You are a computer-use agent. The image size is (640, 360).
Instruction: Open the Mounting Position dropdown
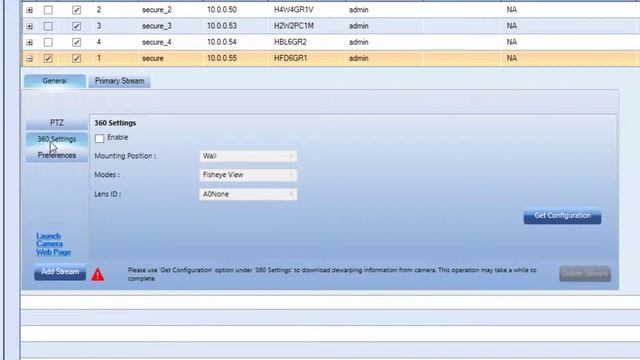coord(248,156)
